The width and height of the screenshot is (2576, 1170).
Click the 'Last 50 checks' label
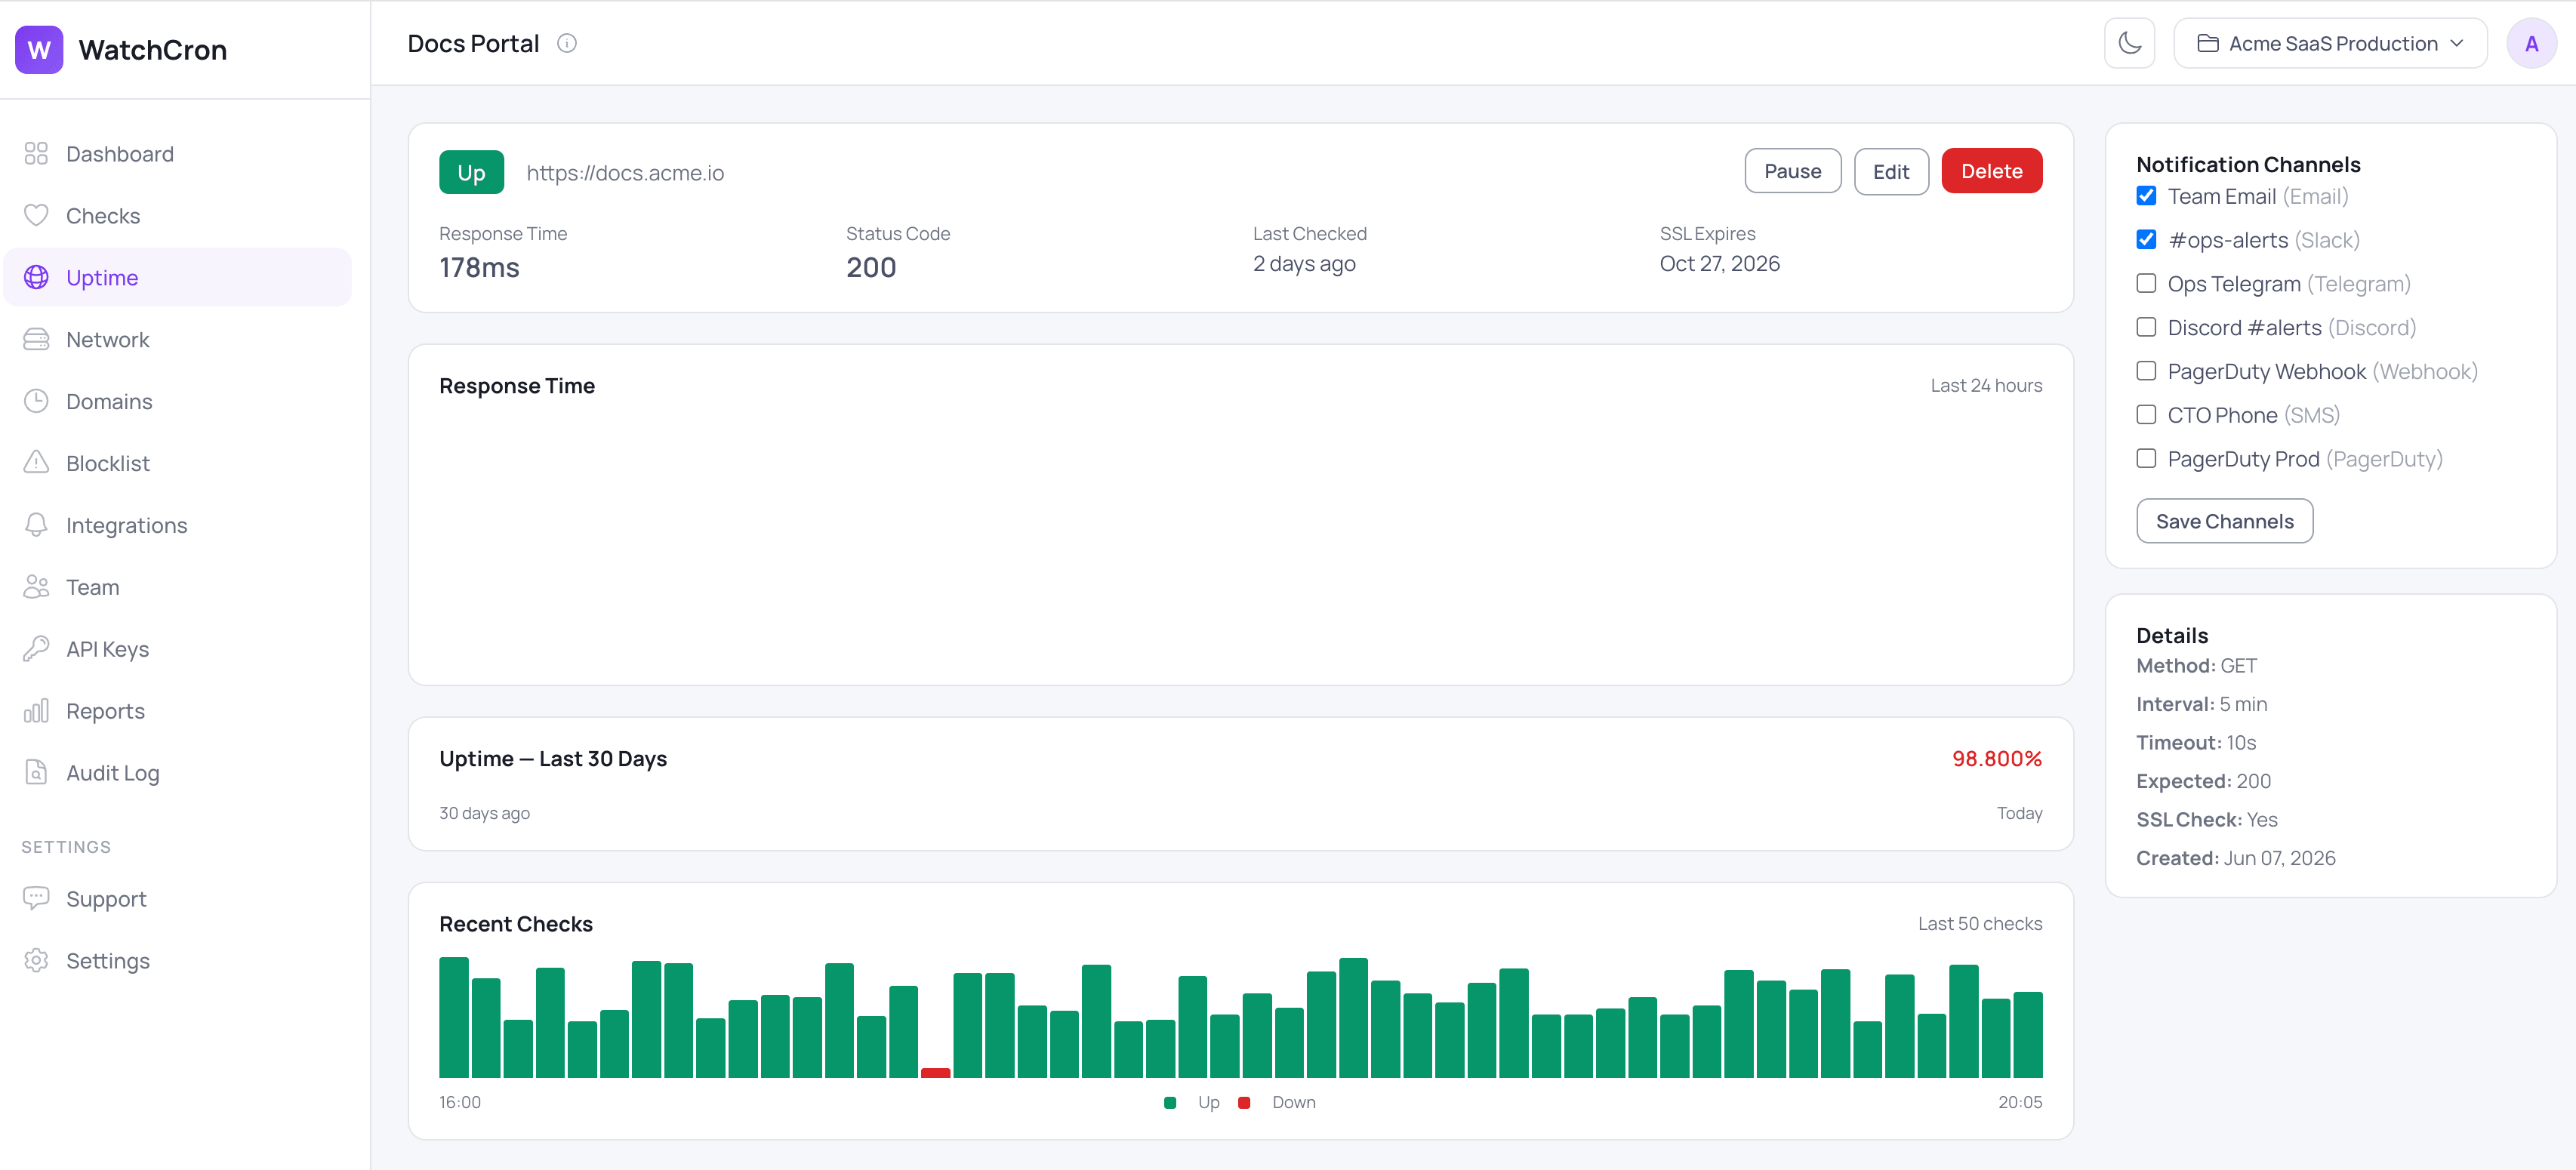tap(1979, 923)
